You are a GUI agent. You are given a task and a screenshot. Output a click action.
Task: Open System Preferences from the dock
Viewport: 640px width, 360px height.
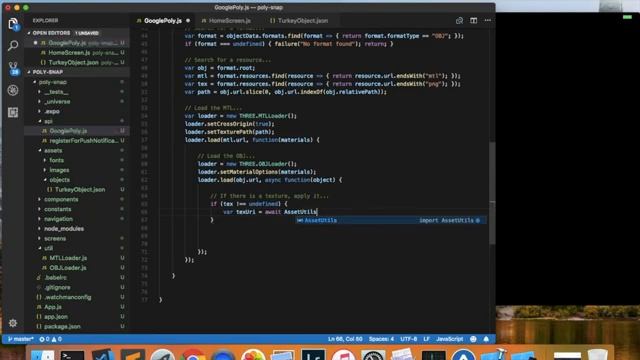click(373, 355)
